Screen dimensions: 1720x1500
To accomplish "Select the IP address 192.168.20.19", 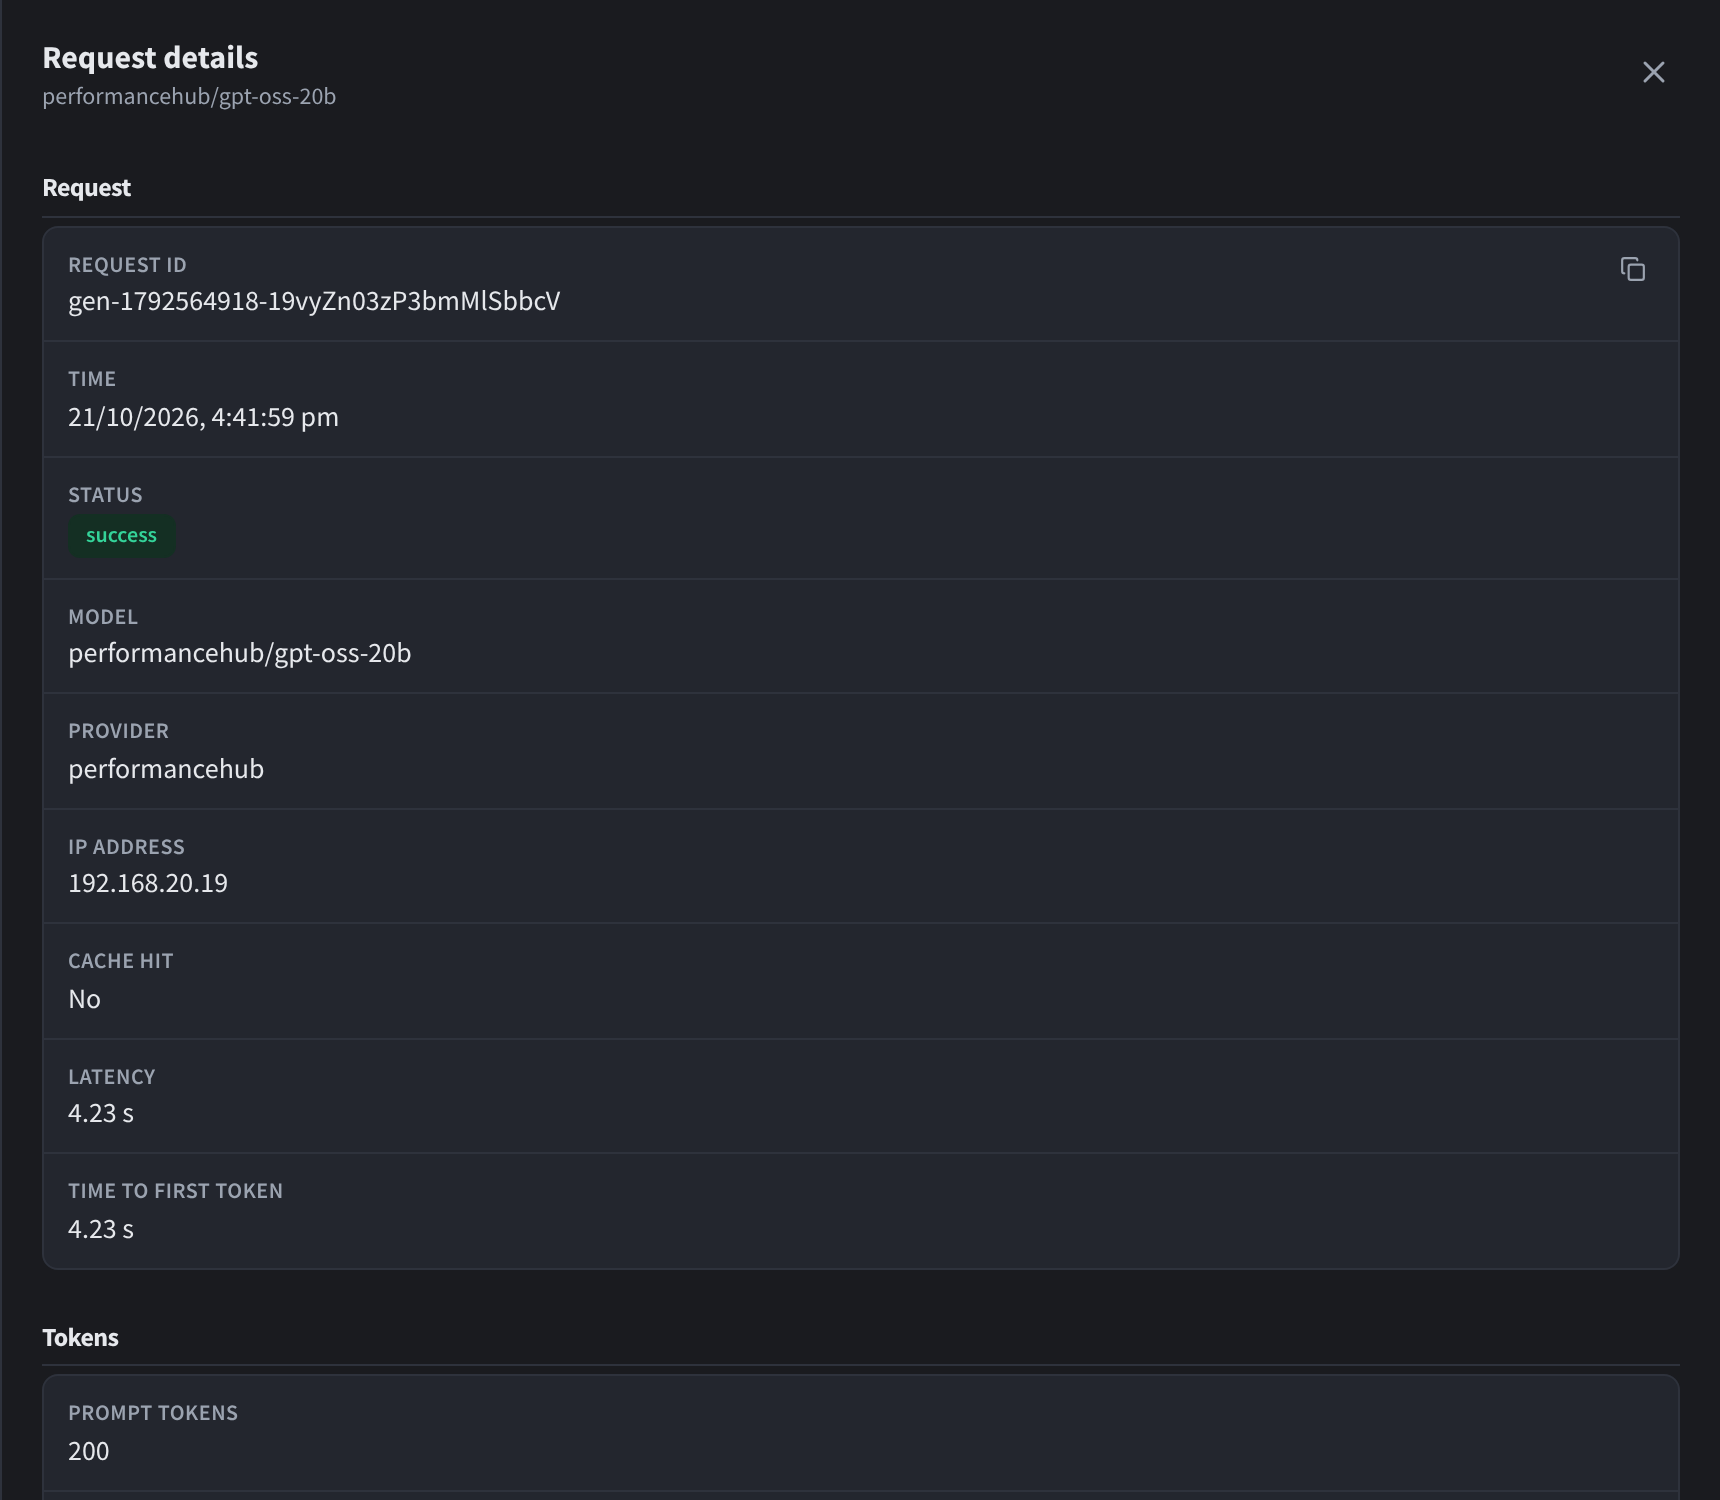I will click(148, 883).
